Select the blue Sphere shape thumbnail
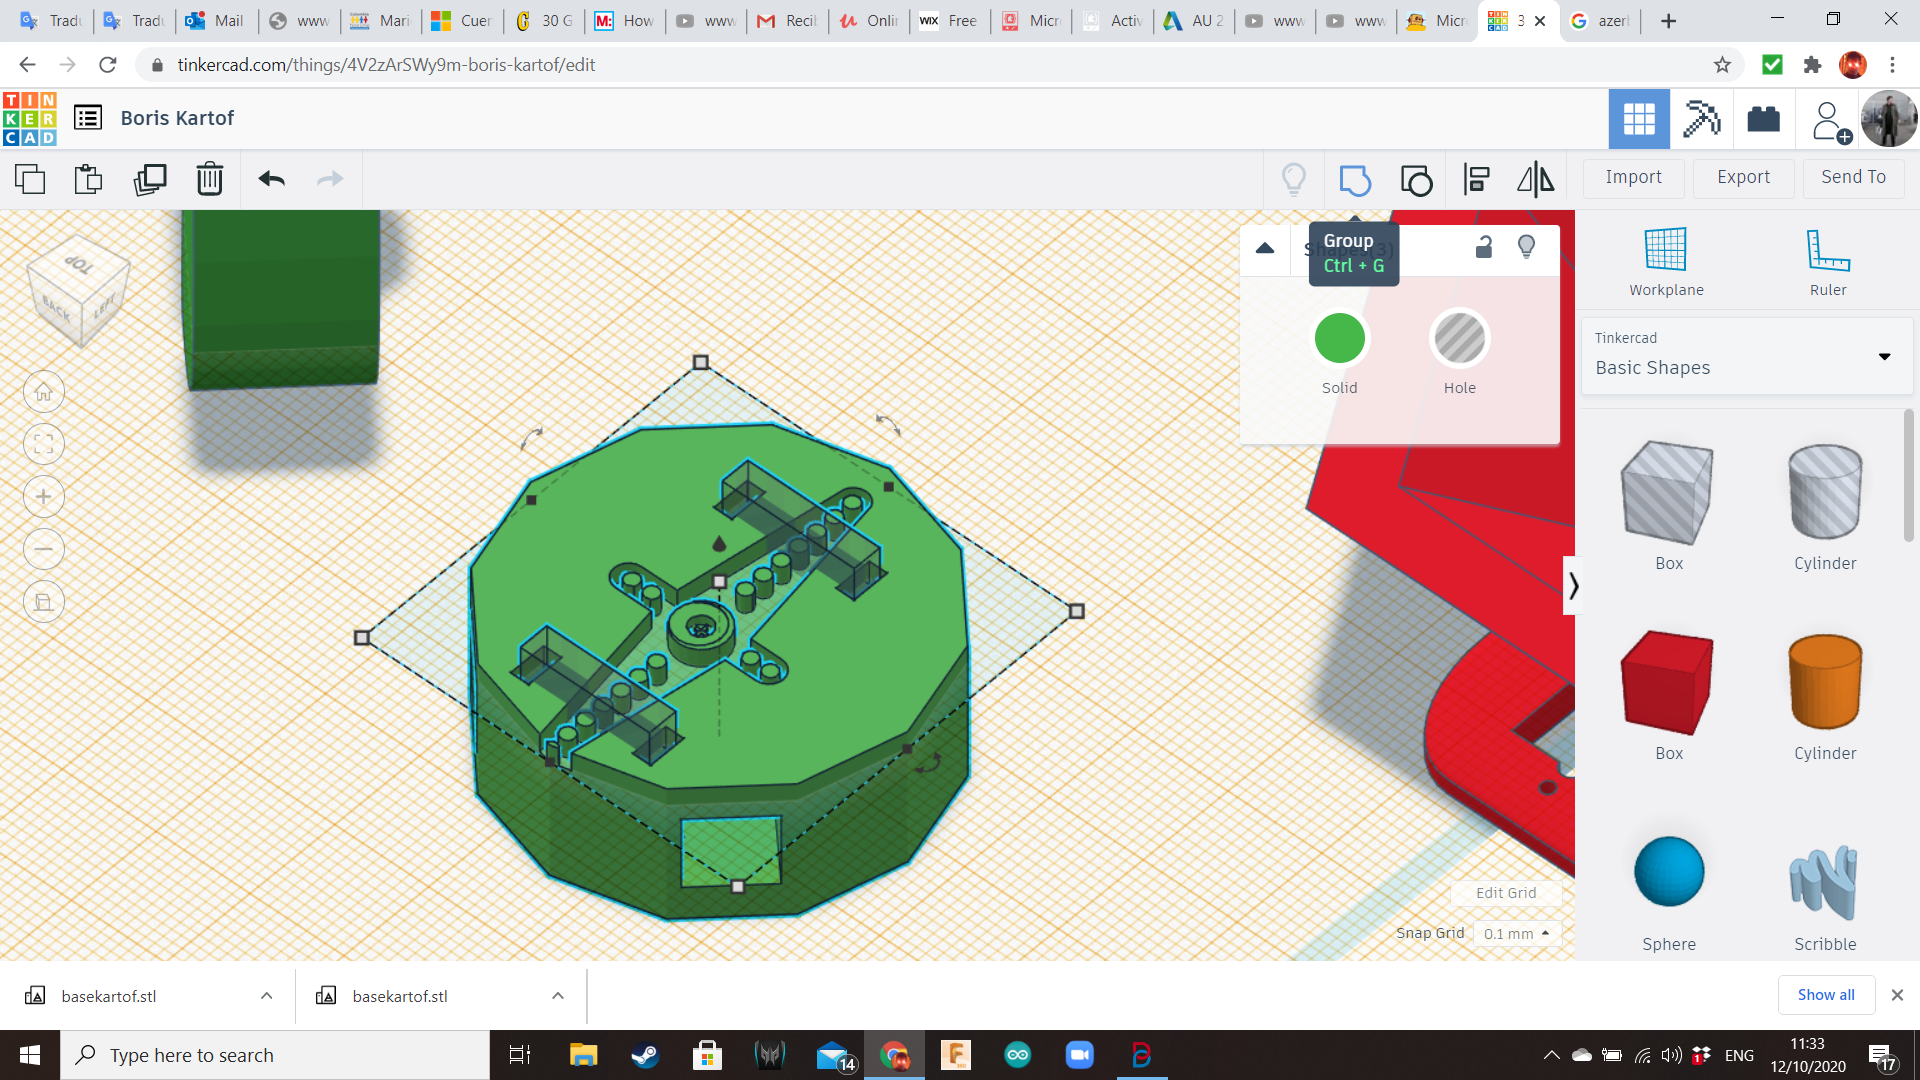 tap(1668, 872)
